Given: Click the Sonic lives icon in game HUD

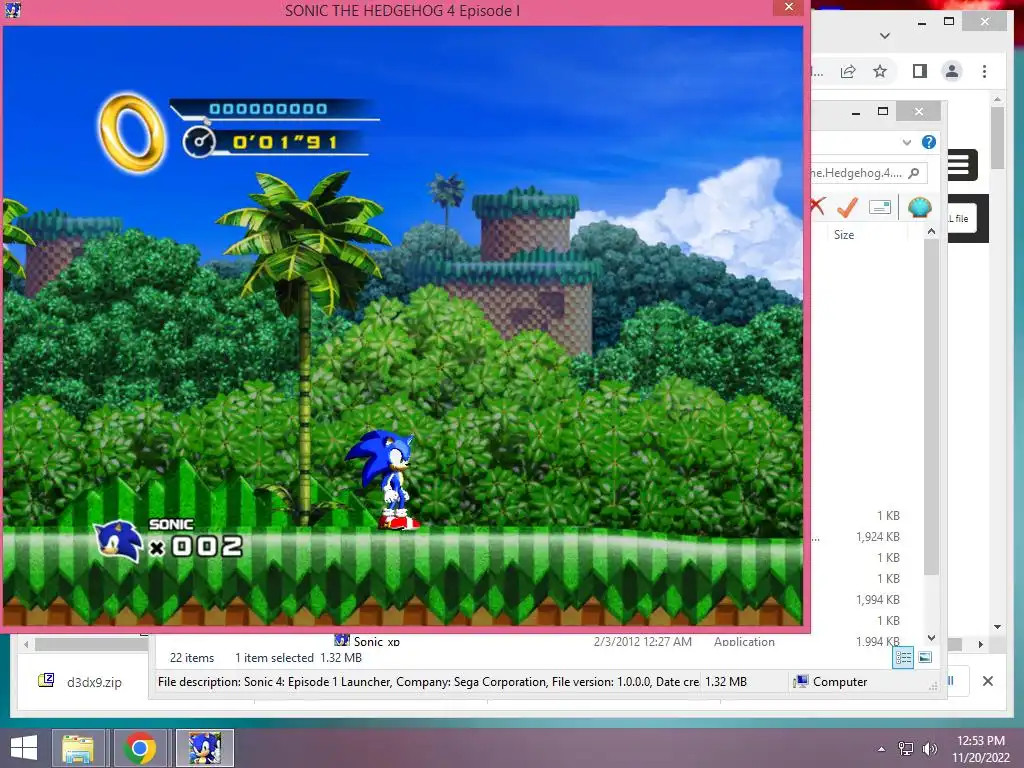Looking at the screenshot, I should point(118,540).
